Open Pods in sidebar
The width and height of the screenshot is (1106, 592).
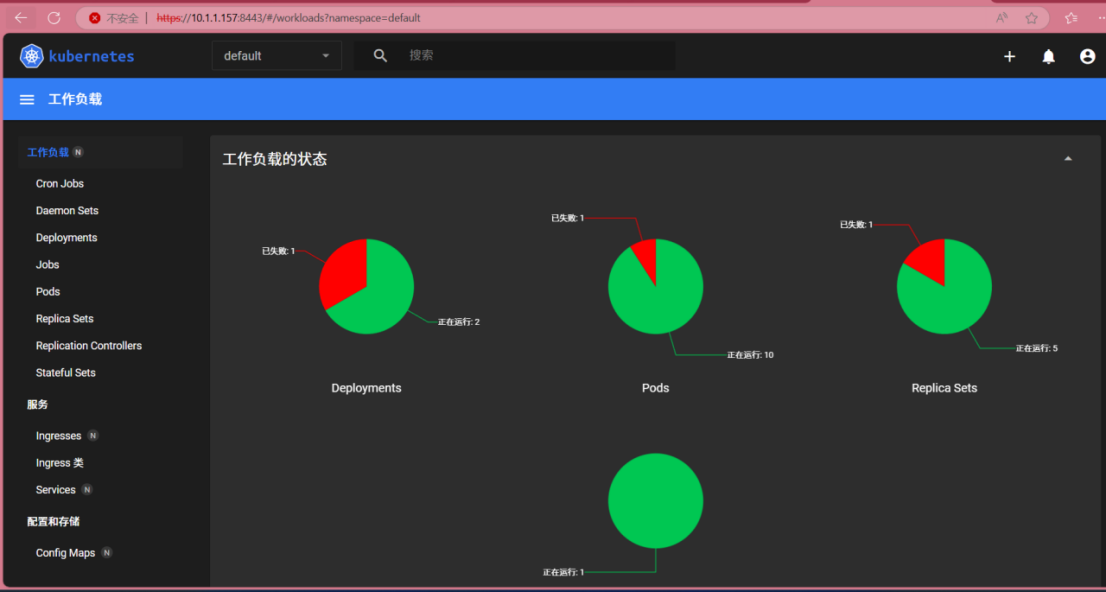tap(48, 291)
